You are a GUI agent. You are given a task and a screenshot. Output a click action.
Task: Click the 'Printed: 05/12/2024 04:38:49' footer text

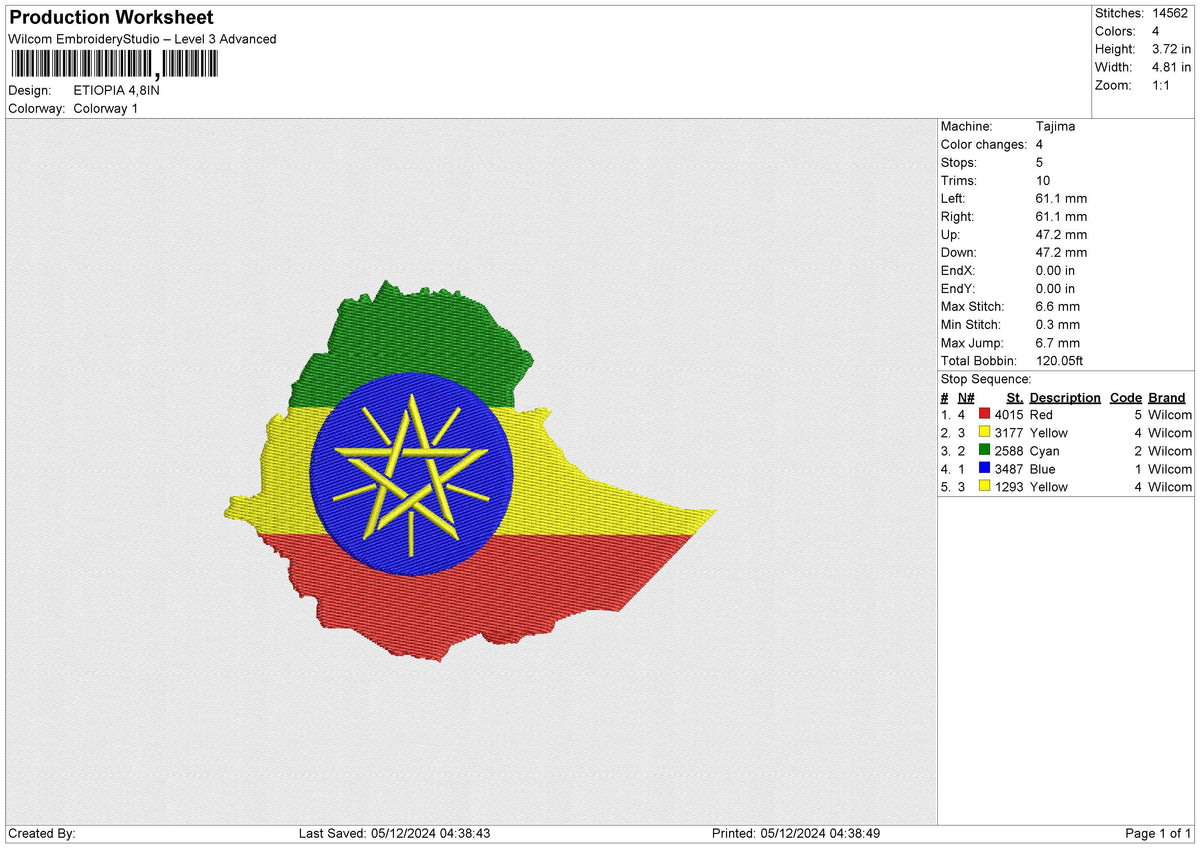796,833
